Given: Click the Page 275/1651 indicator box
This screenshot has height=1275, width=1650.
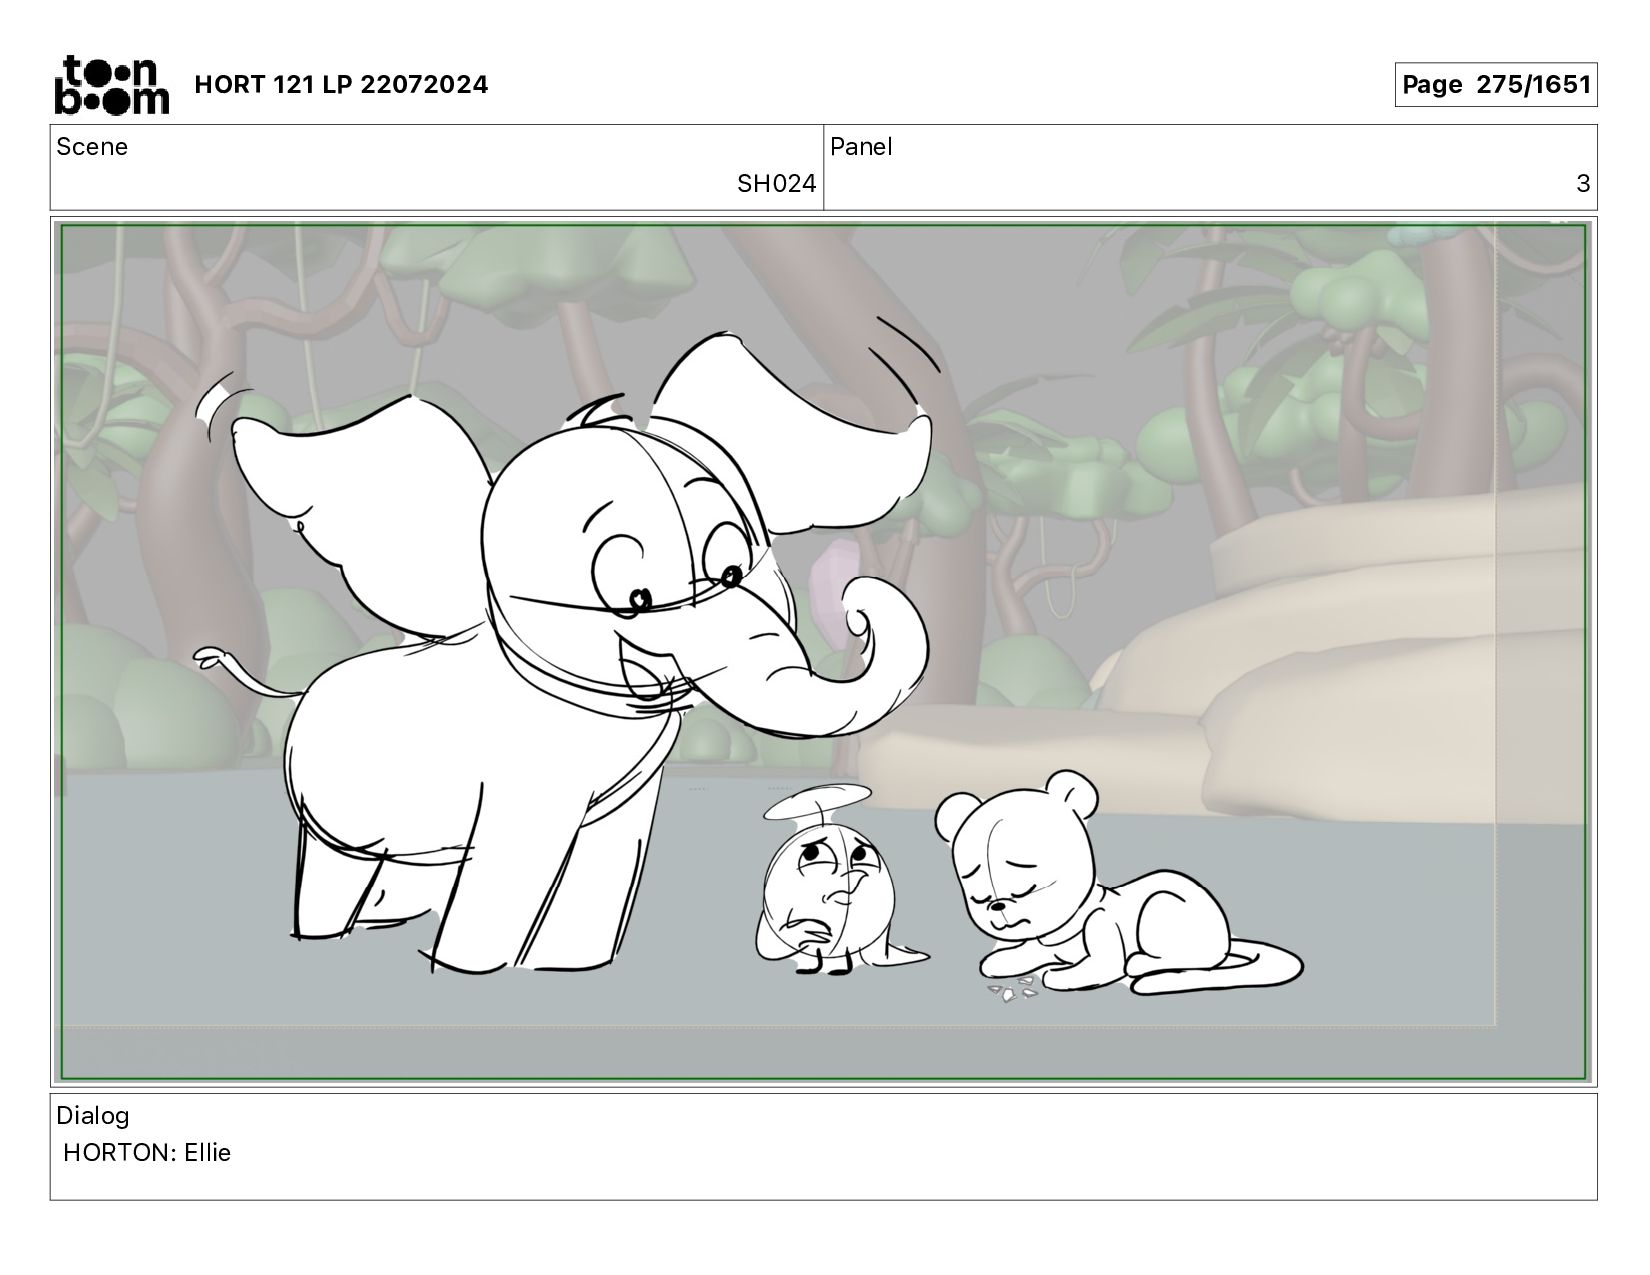Looking at the screenshot, I should tap(1496, 85).
